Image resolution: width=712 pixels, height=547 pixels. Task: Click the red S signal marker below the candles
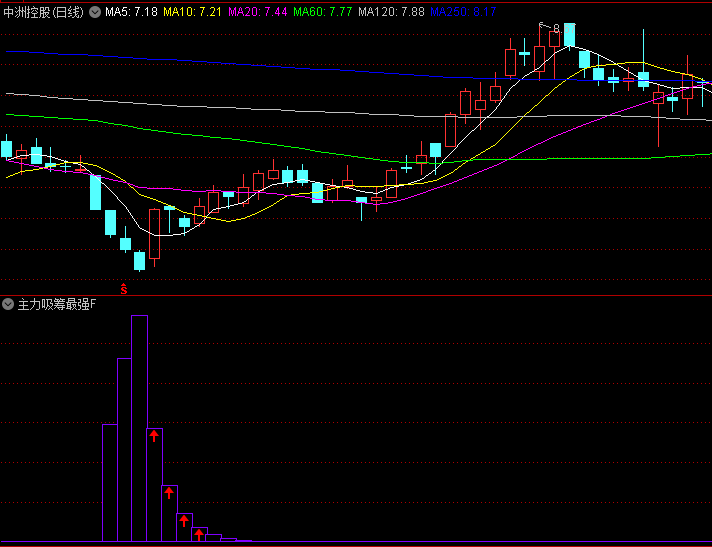125,289
